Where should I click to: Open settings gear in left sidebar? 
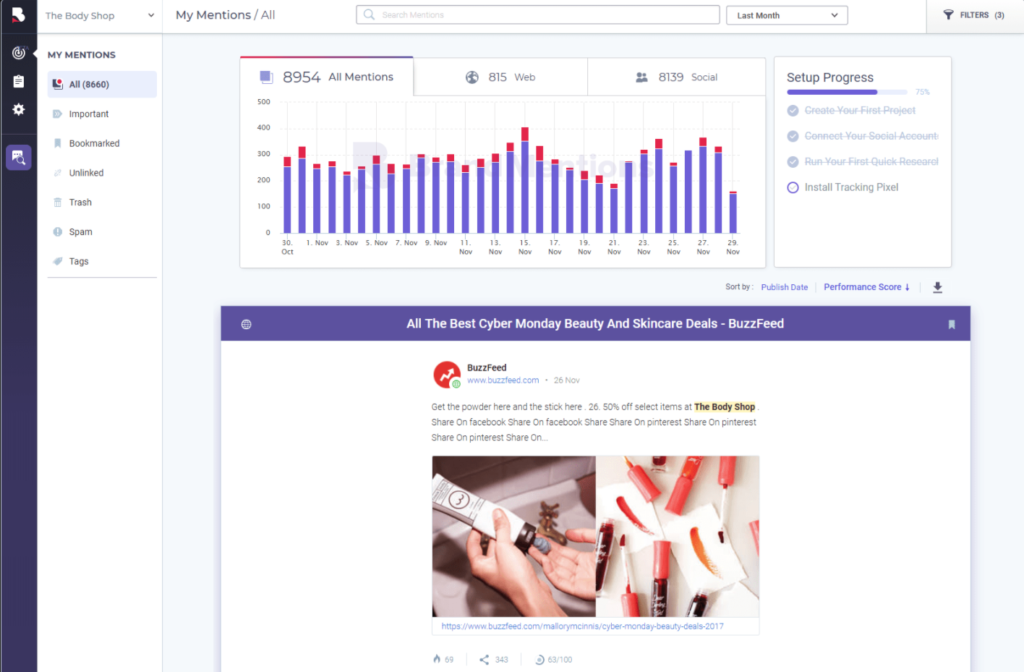[18, 109]
